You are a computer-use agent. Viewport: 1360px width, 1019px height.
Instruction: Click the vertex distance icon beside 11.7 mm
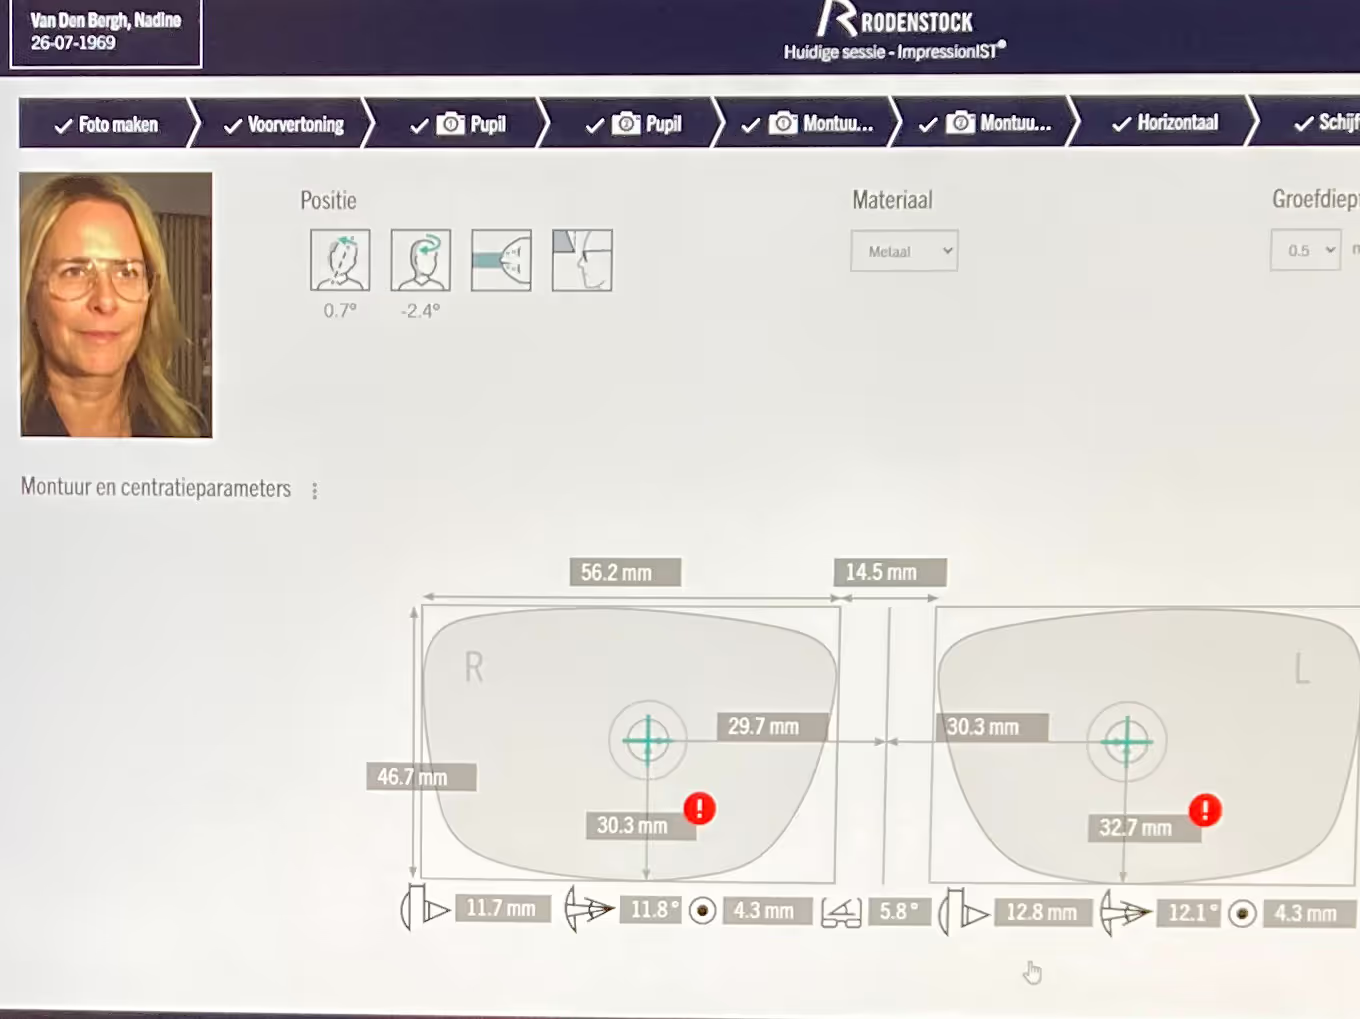[x=425, y=908]
